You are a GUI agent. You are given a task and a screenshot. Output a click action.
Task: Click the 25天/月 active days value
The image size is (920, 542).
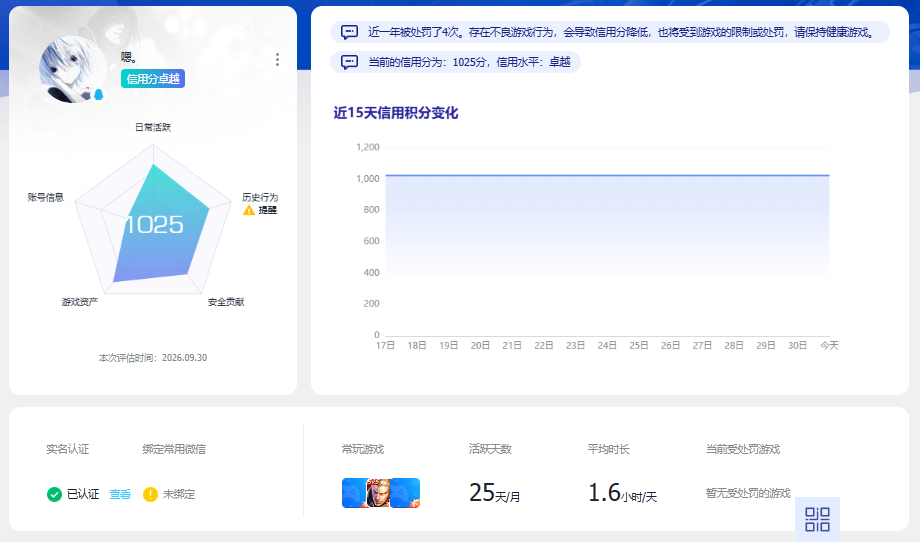495,493
